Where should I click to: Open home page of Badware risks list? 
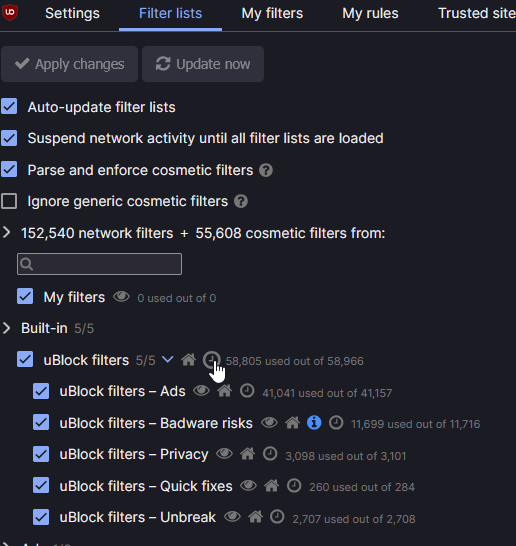tap(292, 423)
